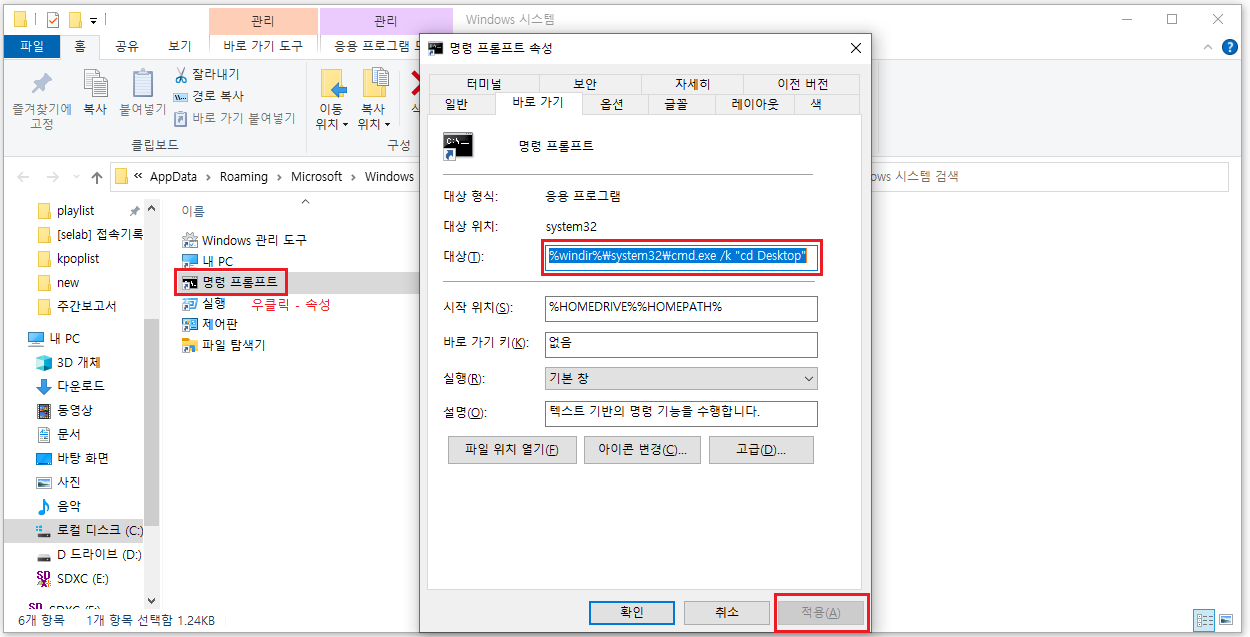Open the Shortcut Tools (바로 가기 도구) tab
This screenshot has height=637, width=1250.
[x=264, y=45]
